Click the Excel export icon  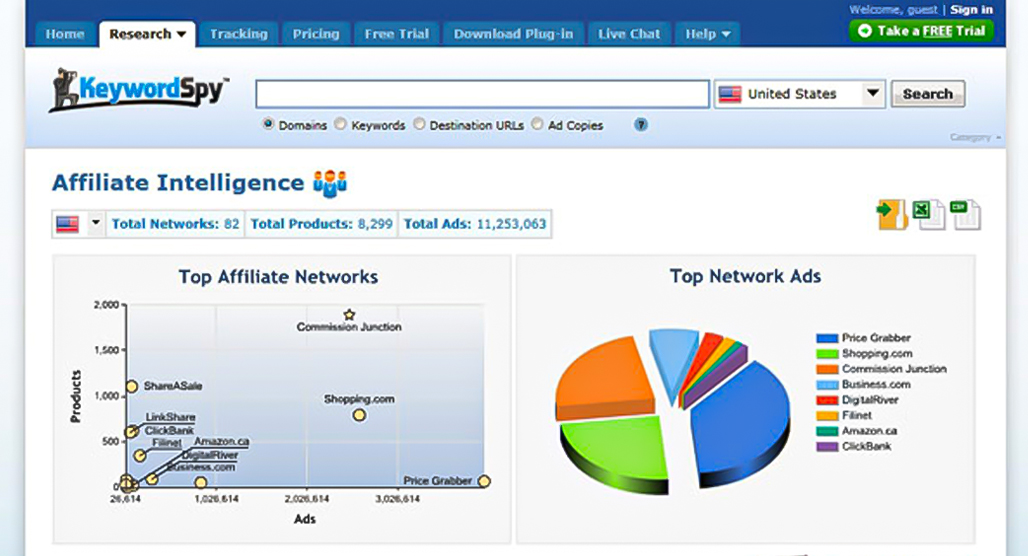tap(930, 214)
